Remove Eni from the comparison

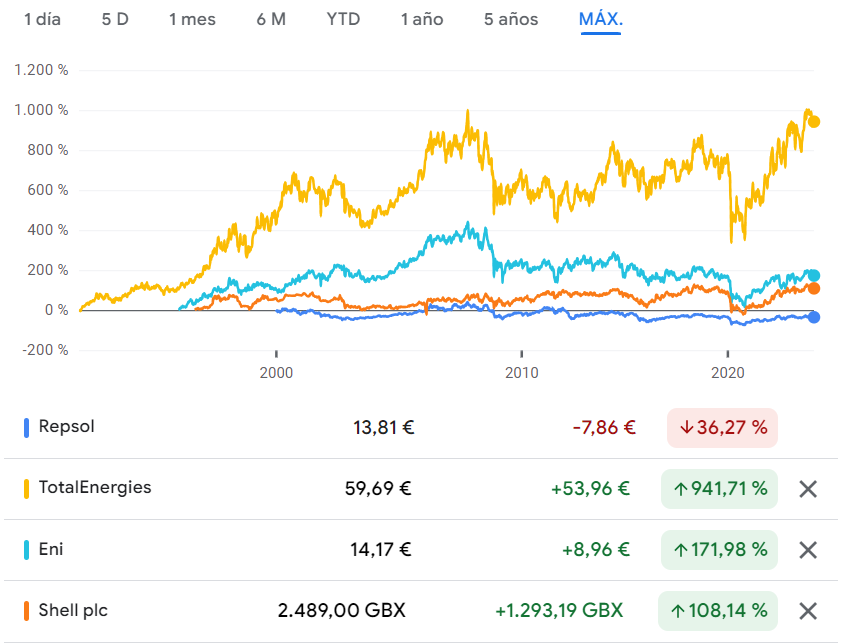coord(809,550)
